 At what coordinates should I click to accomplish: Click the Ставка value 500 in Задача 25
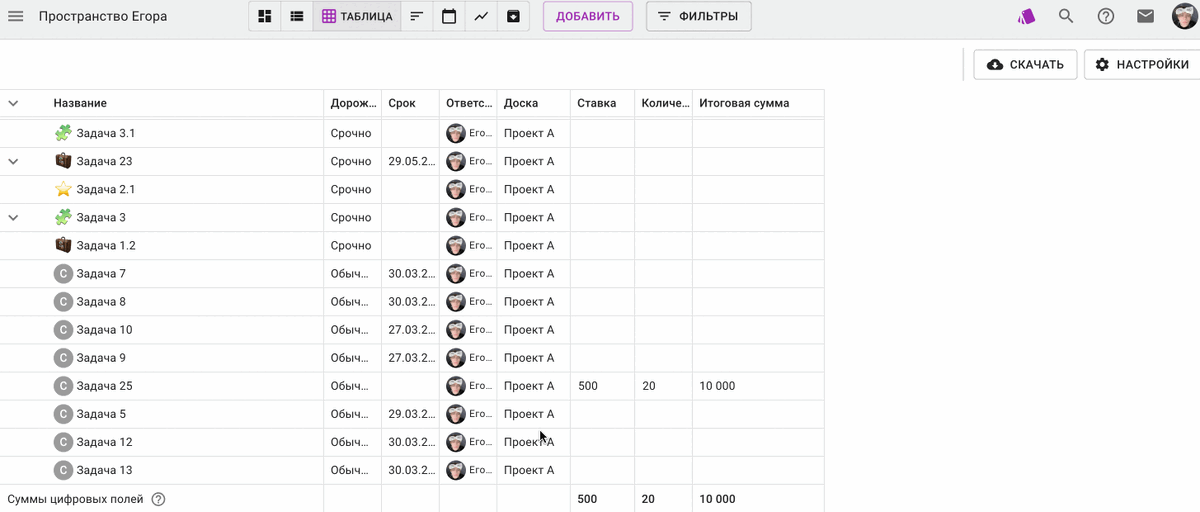[588, 385]
